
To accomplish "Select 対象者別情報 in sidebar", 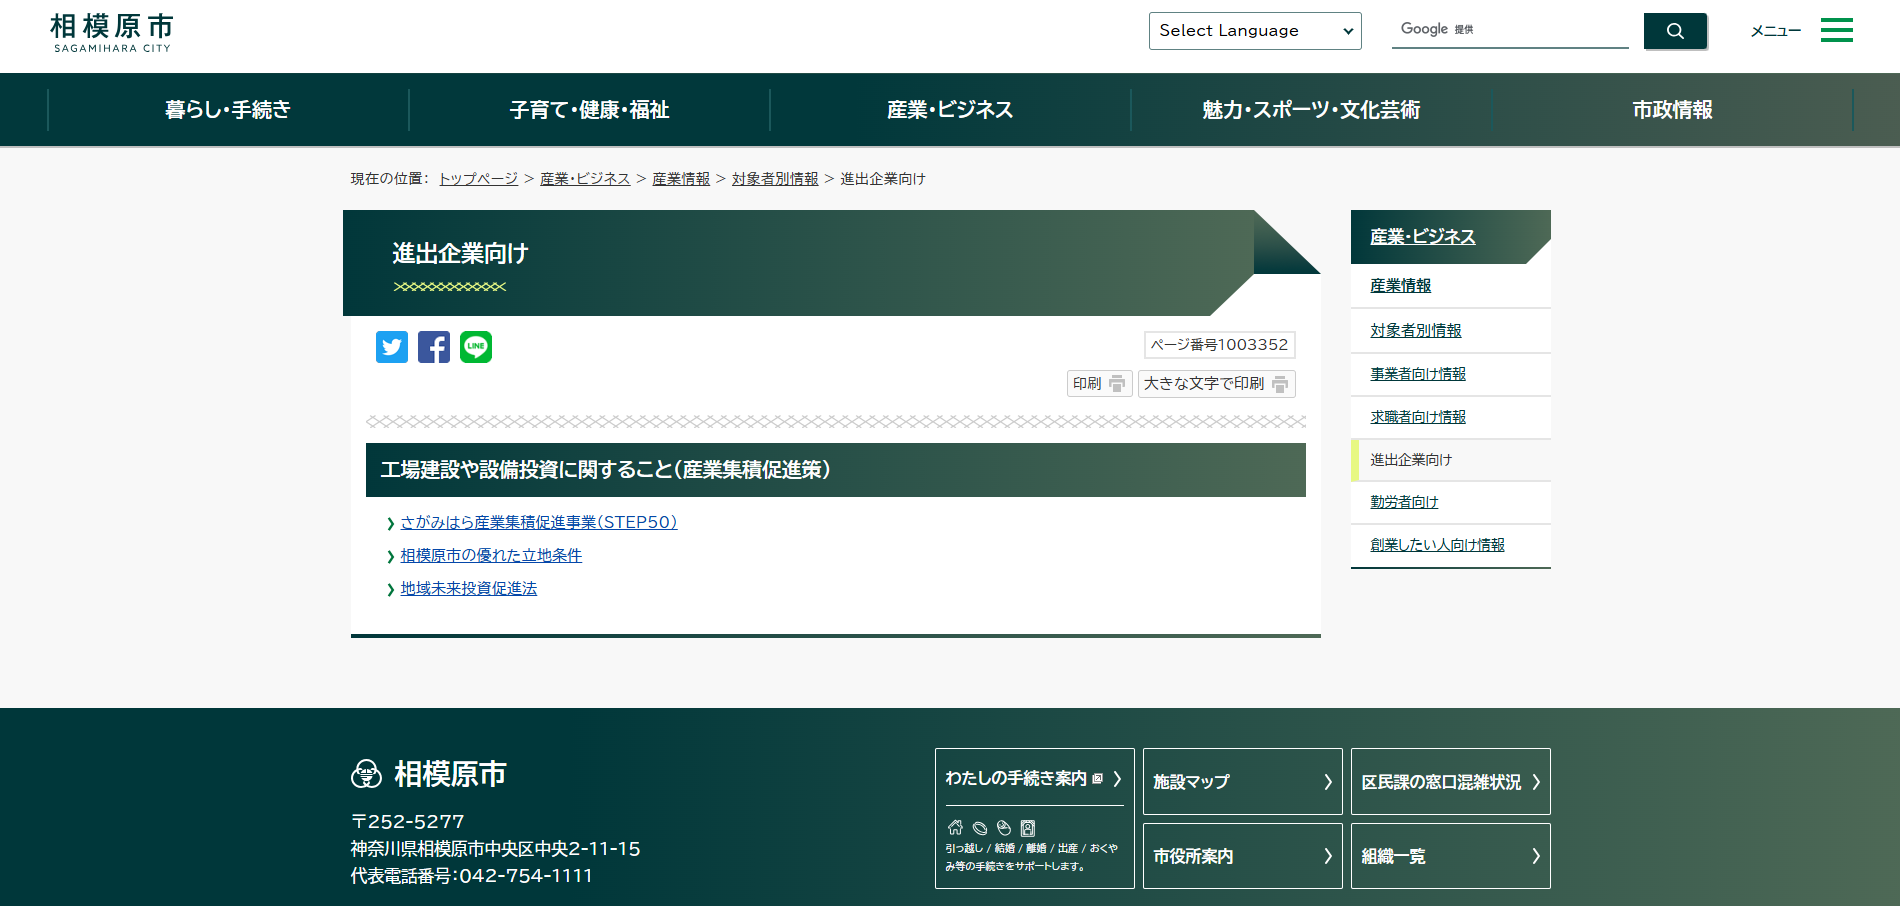I will [x=1416, y=331].
